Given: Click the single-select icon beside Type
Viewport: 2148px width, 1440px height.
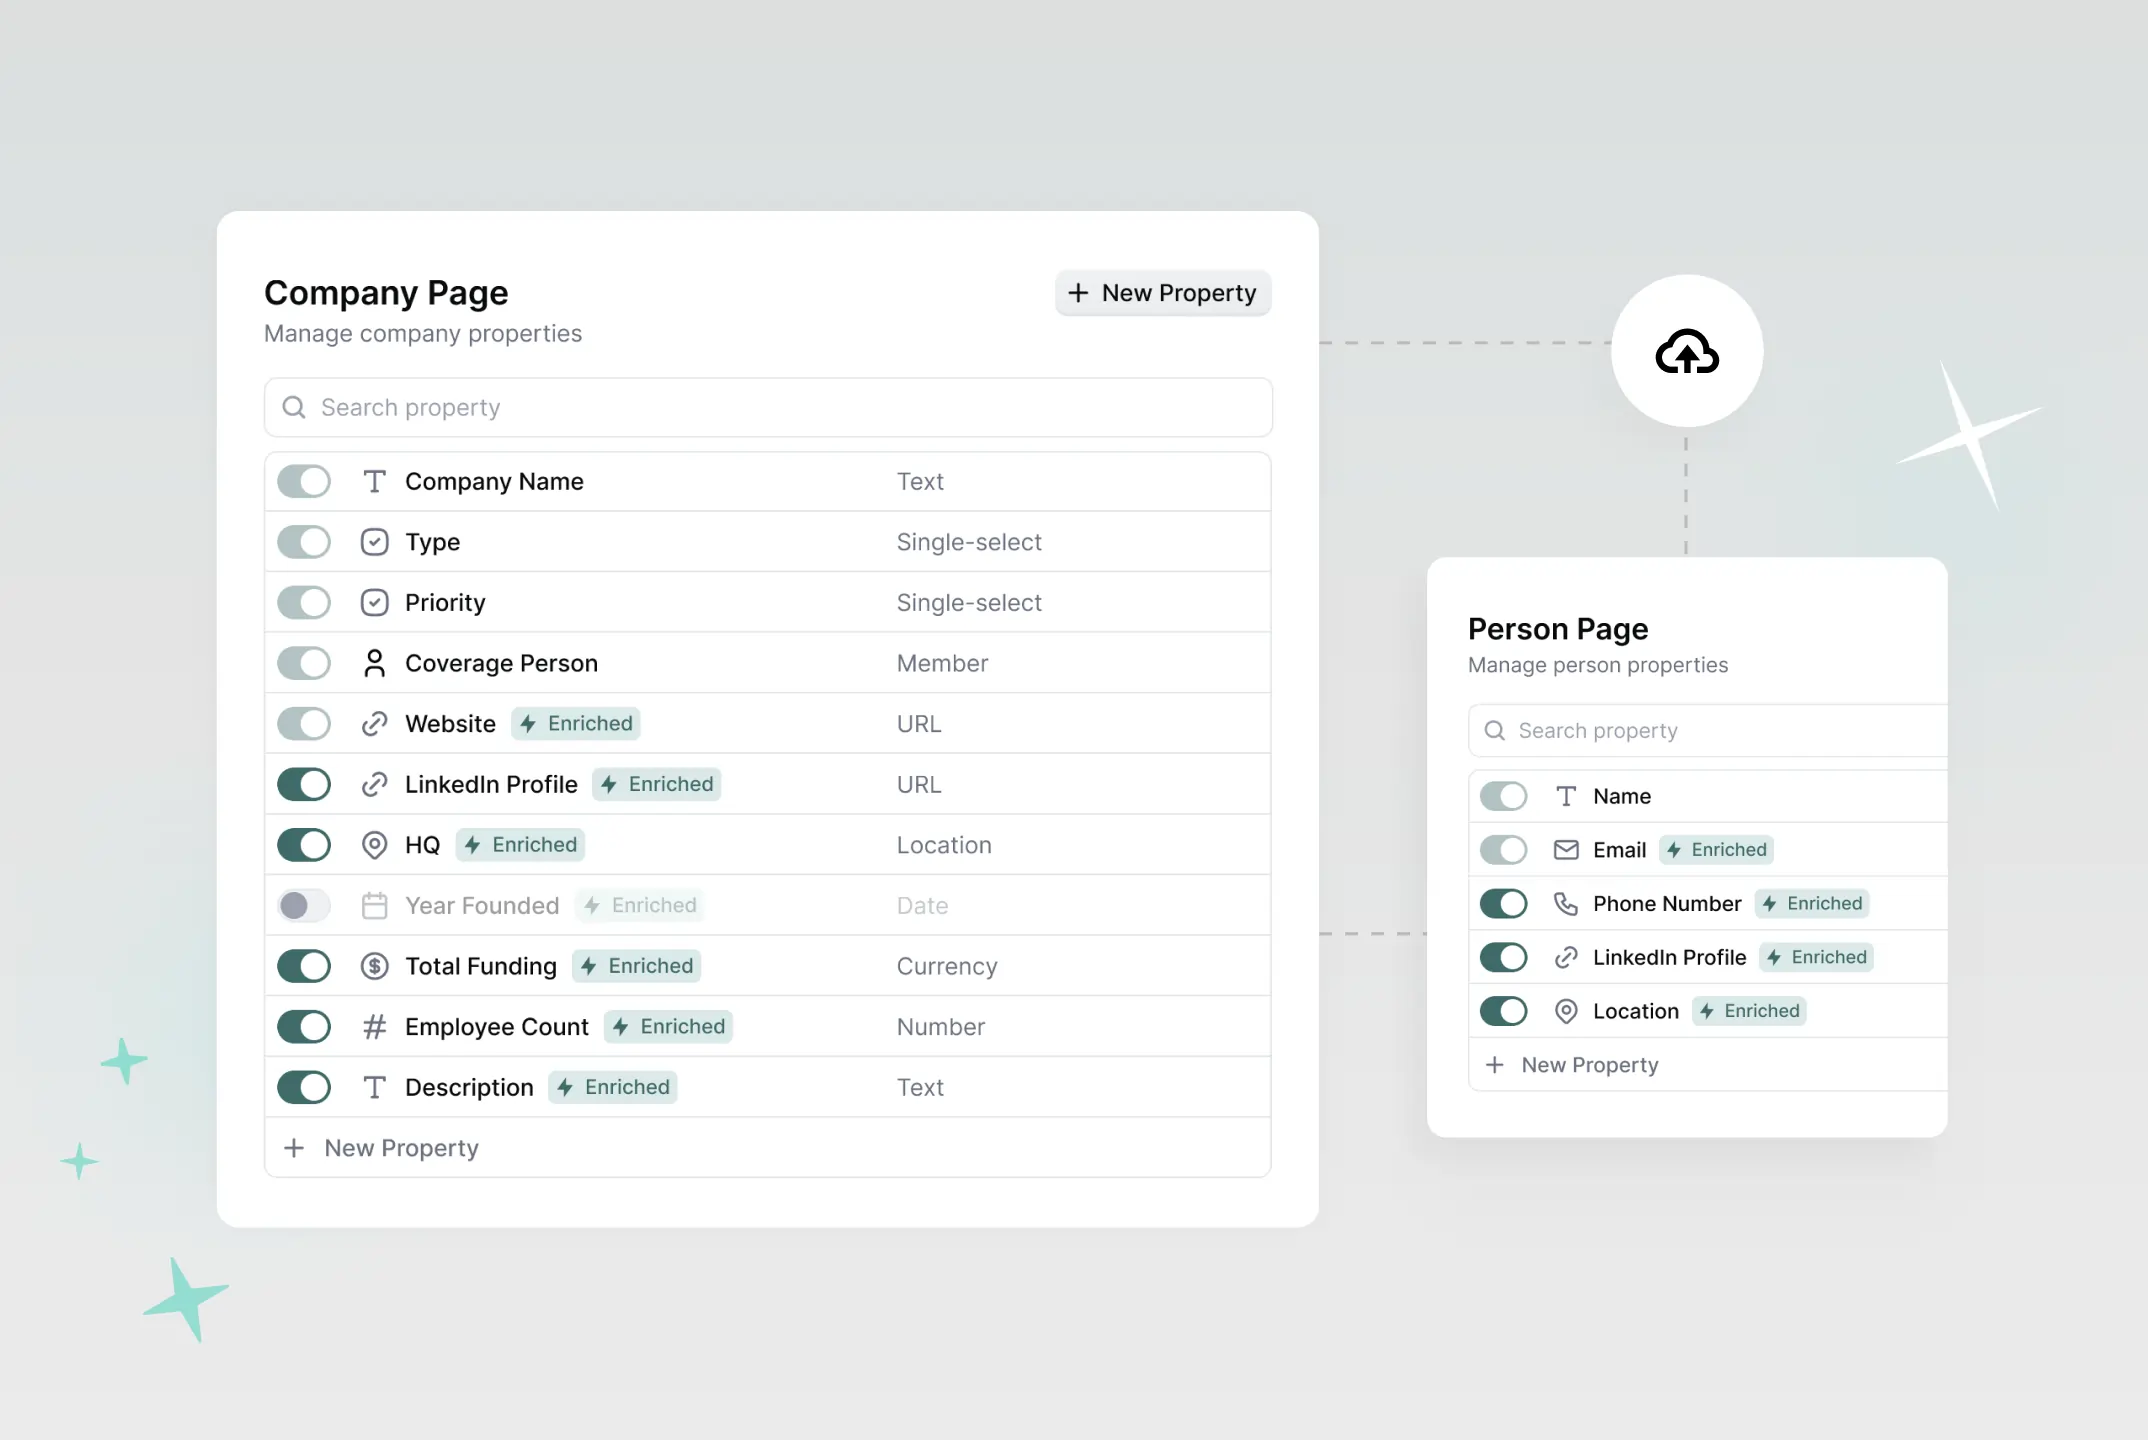Looking at the screenshot, I should (374, 542).
